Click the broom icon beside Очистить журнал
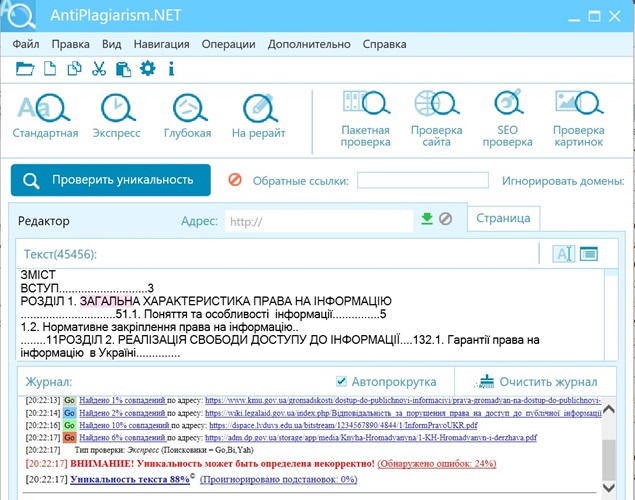This screenshot has height=500, width=635. [x=485, y=381]
